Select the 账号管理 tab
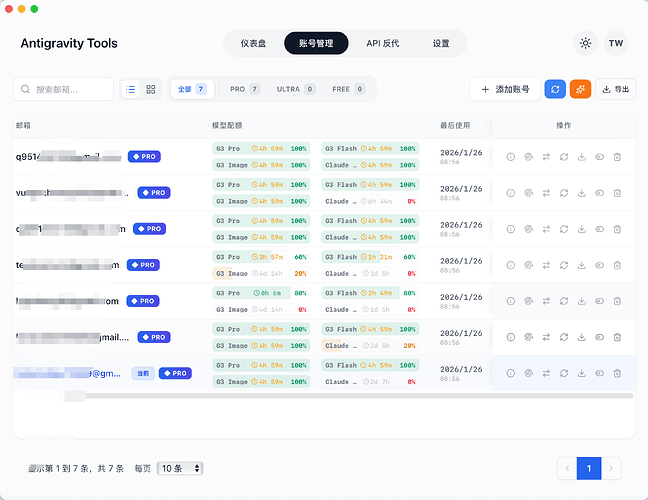Image resolution: width=648 pixels, height=500 pixels. point(316,43)
